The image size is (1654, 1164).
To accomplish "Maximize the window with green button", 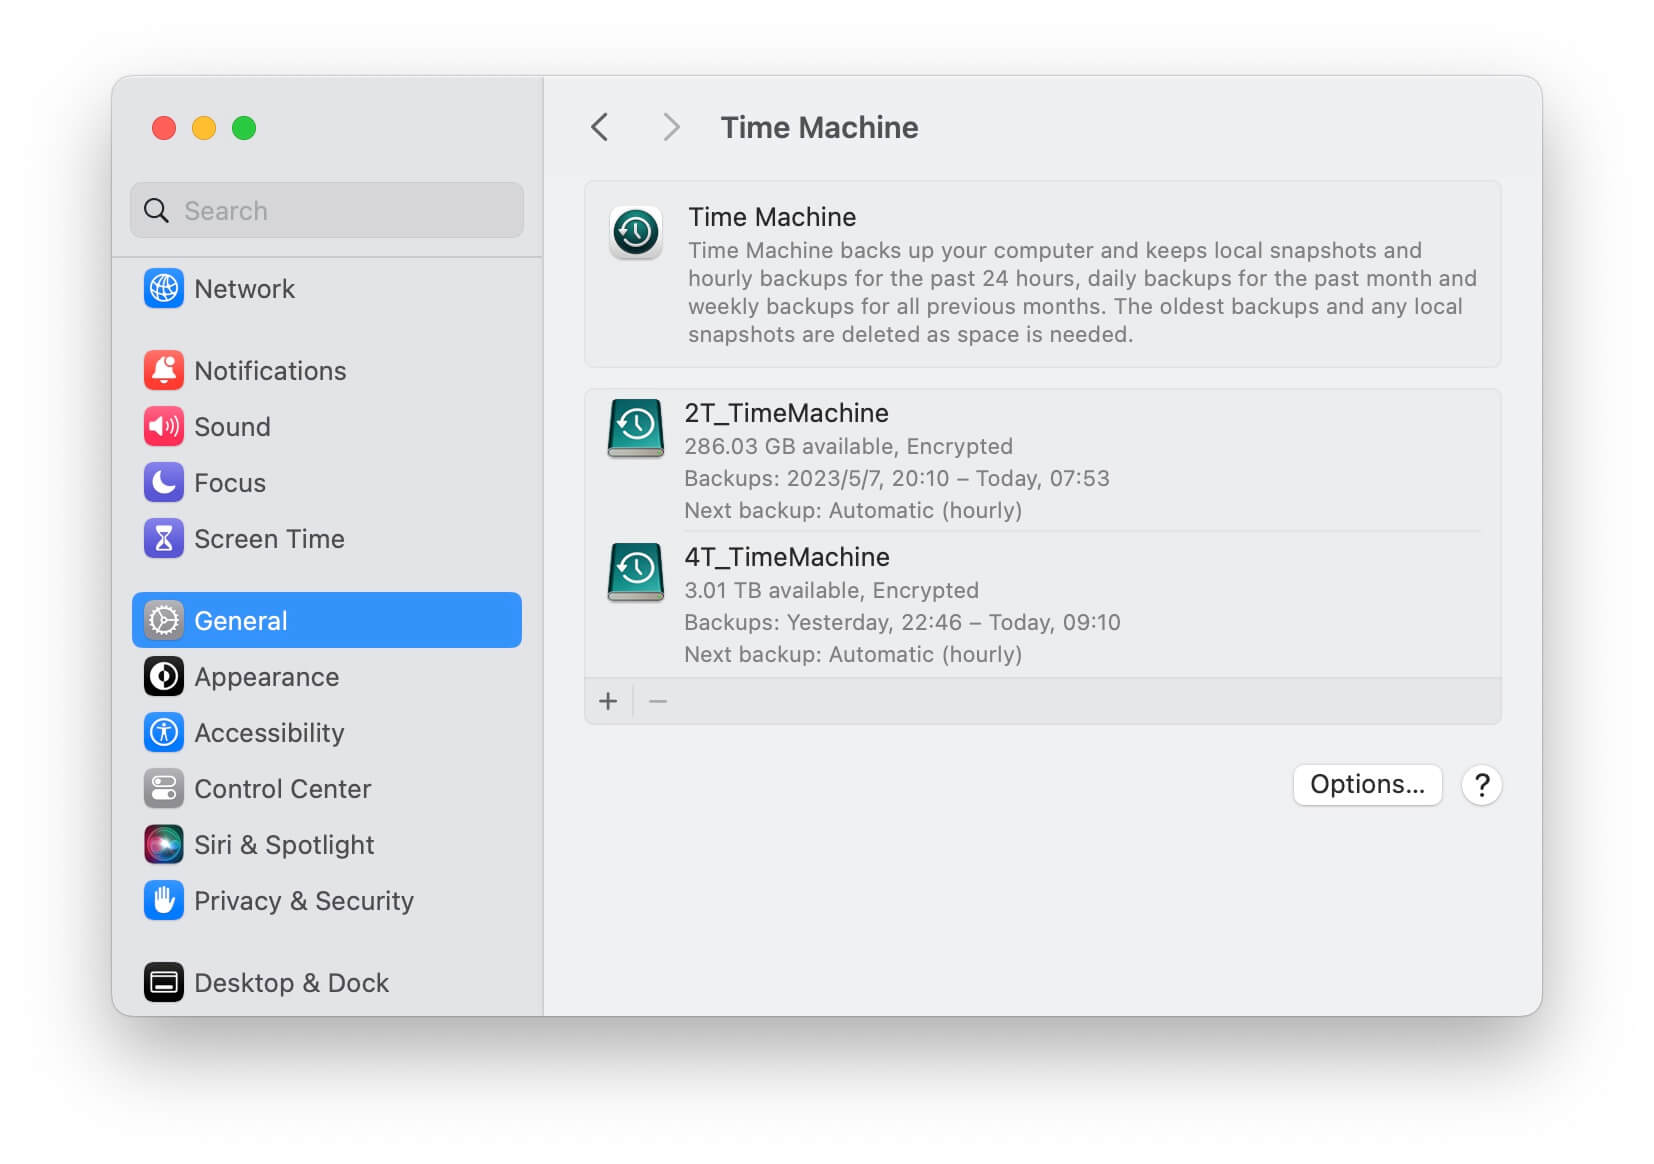I will pos(244,128).
